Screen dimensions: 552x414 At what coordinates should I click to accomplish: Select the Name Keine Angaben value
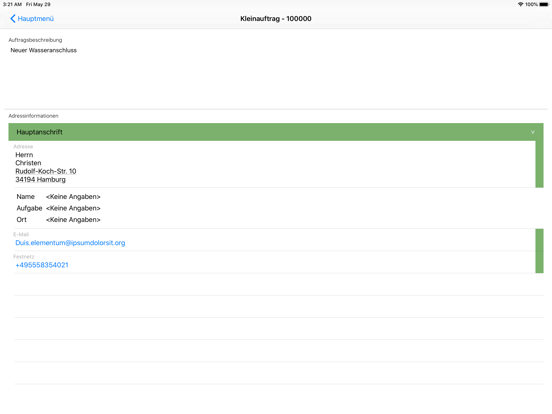click(x=73, y=197)
